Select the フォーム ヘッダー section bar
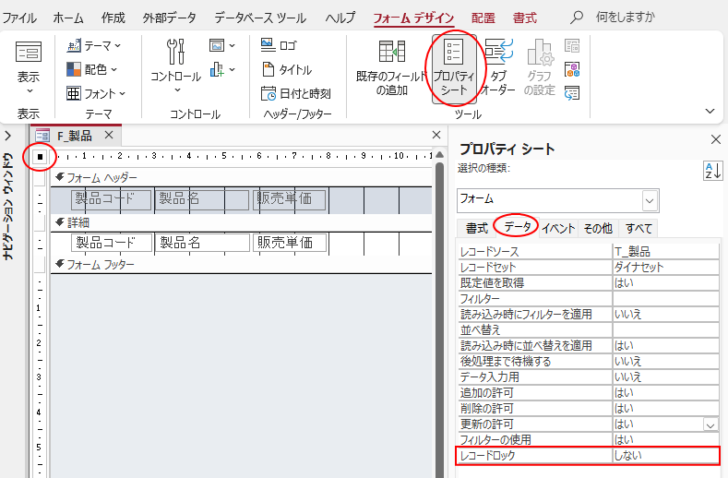 241,178
